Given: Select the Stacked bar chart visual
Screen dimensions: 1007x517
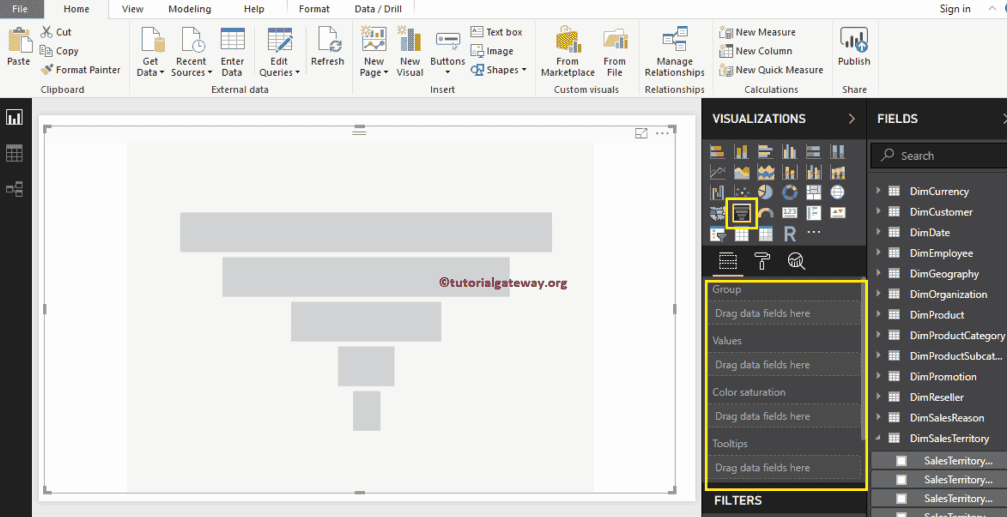Looking at the screenshot, I should click(x=717, y=152).
